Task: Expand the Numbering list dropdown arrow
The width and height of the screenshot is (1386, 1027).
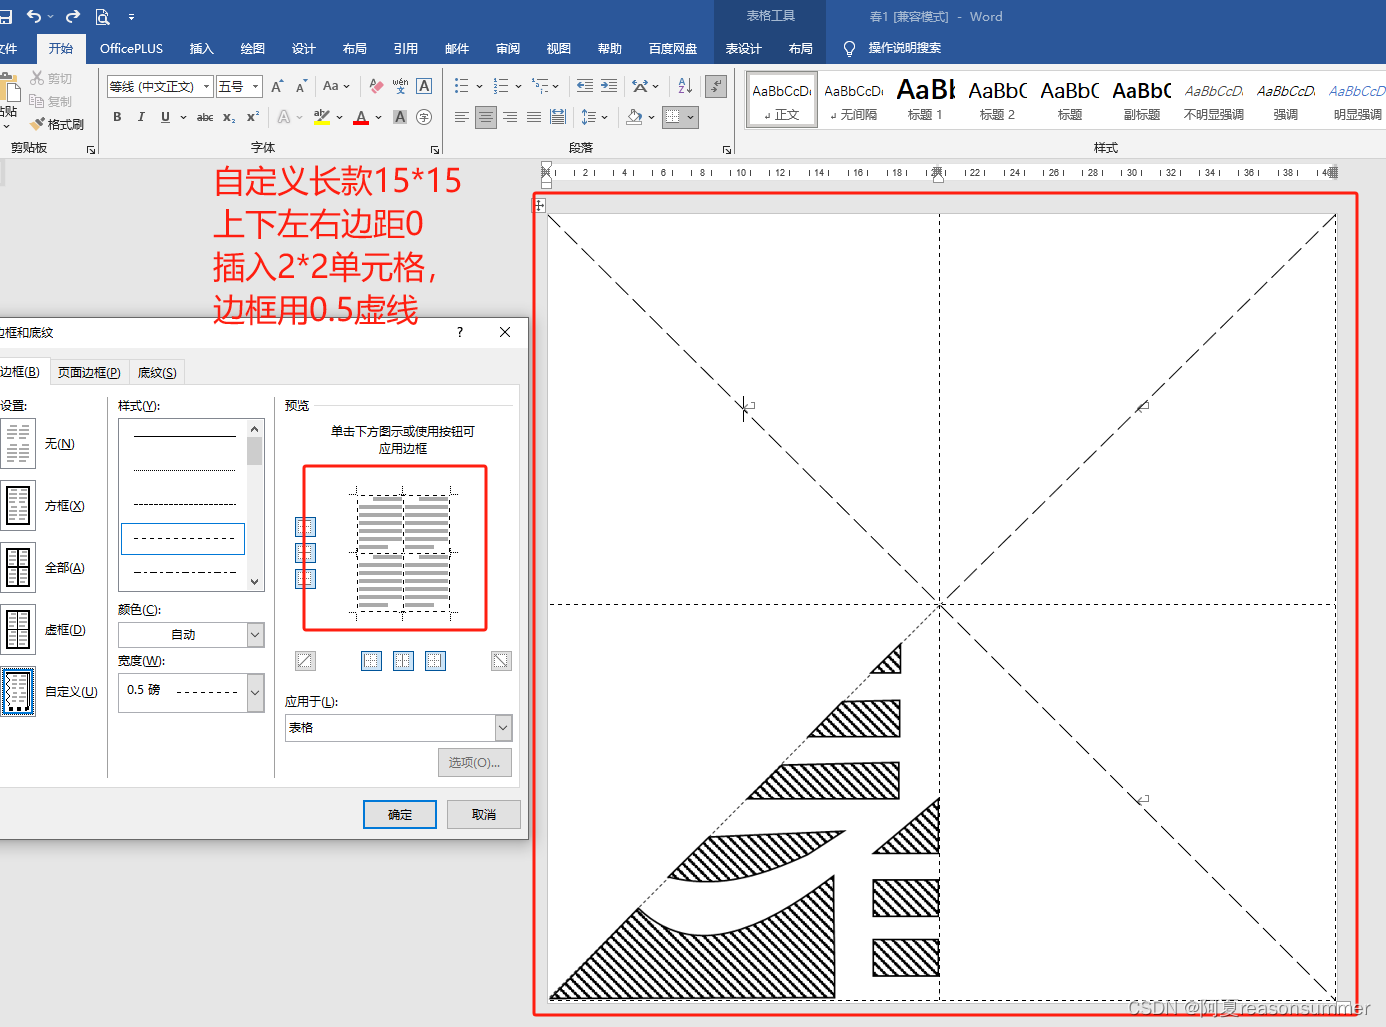Action: pyautogui.click(x=518, y=86)
